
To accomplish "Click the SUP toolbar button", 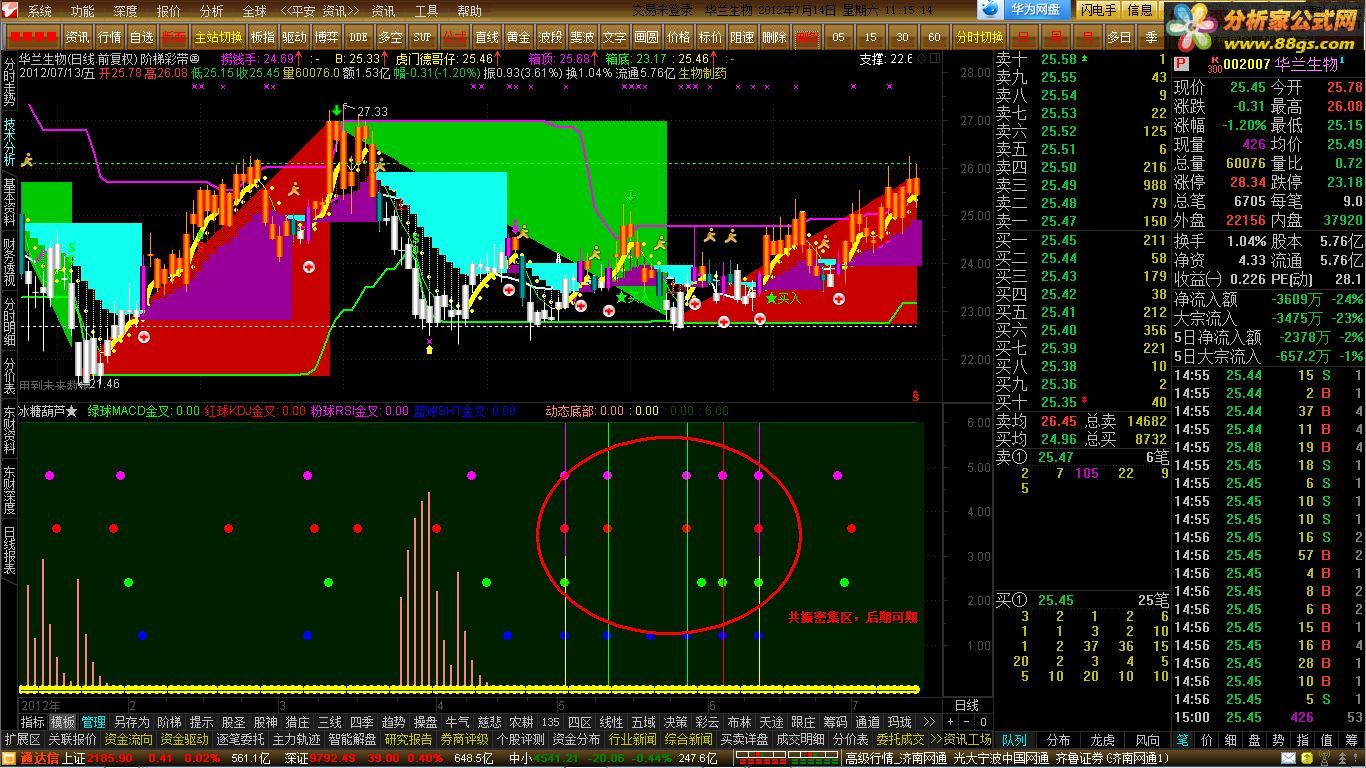I will point(422,37).
